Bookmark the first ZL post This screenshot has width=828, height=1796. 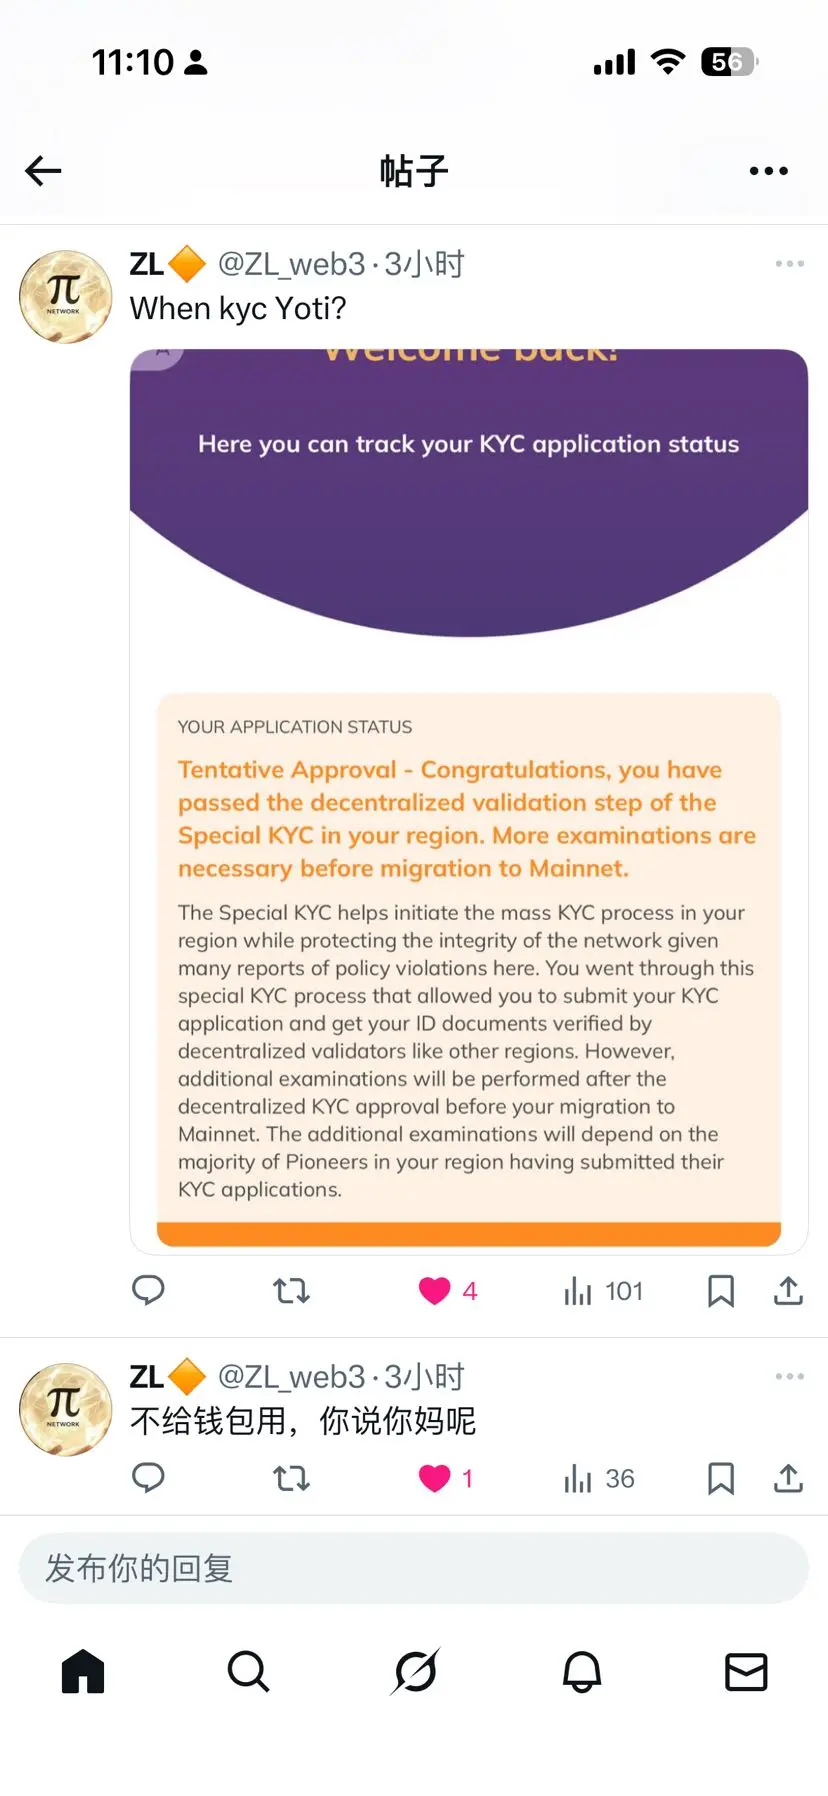pyautogui.click(x=720, y=1291)
